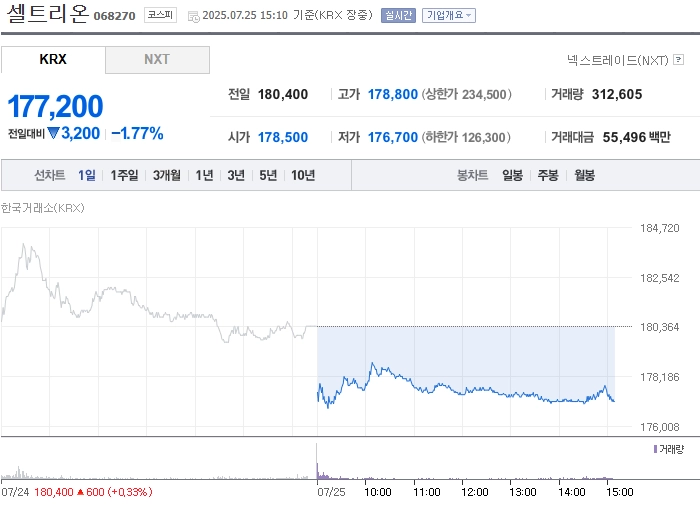700x505 pixels.
Task: Click the 거래량 purple legend marker
Action: pos(655,449)
